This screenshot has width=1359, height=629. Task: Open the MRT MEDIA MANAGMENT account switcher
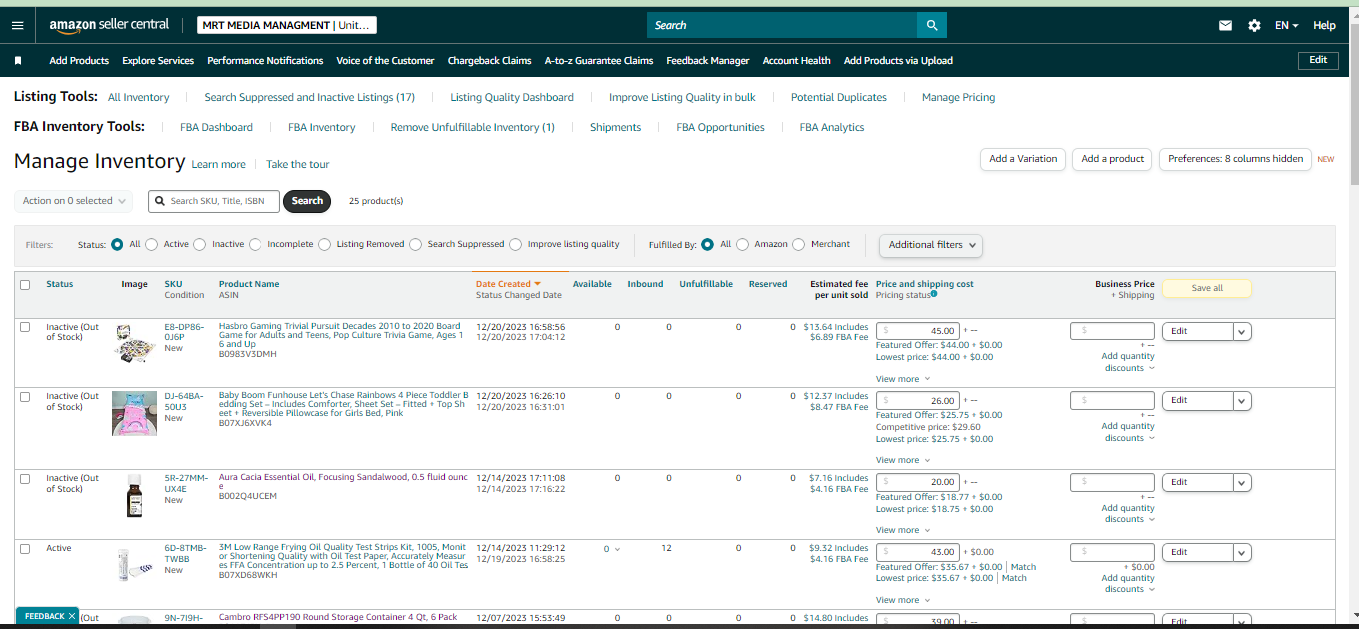287,25
